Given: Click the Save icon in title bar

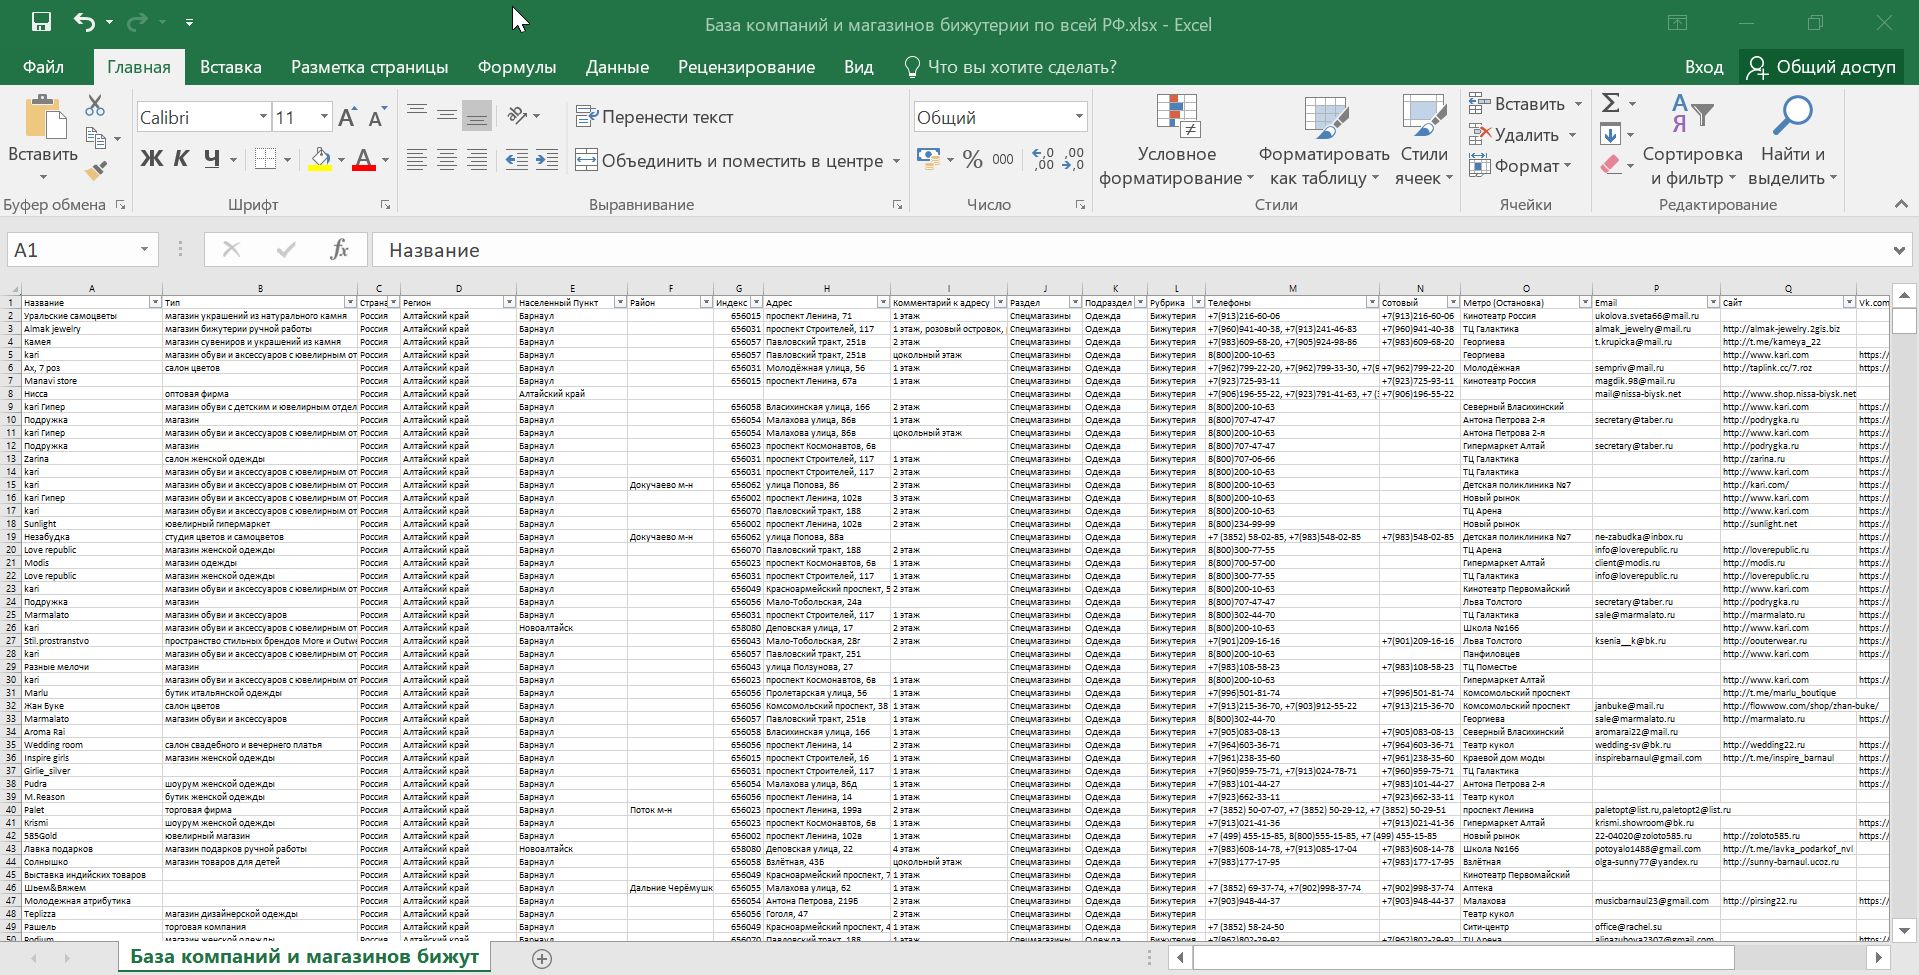Looking at the screenshot, I should 41,22.
